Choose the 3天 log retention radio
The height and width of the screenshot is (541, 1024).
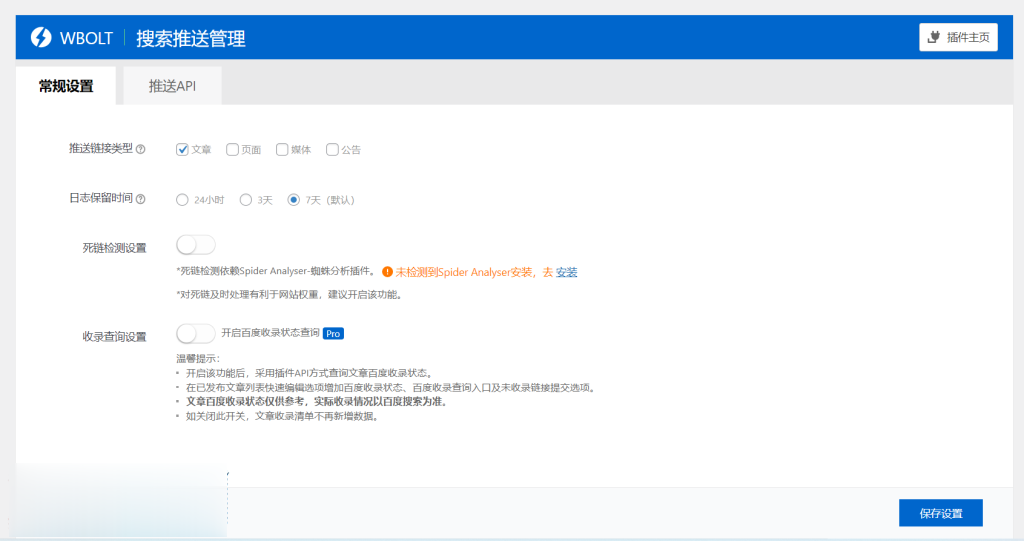pos(246,200)
